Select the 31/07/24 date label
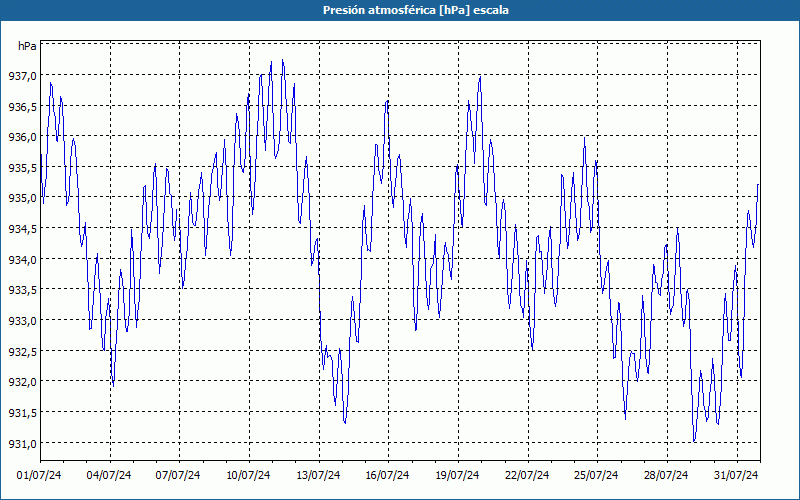This screenshot has height=500, width=800. [x=736, y=475]
